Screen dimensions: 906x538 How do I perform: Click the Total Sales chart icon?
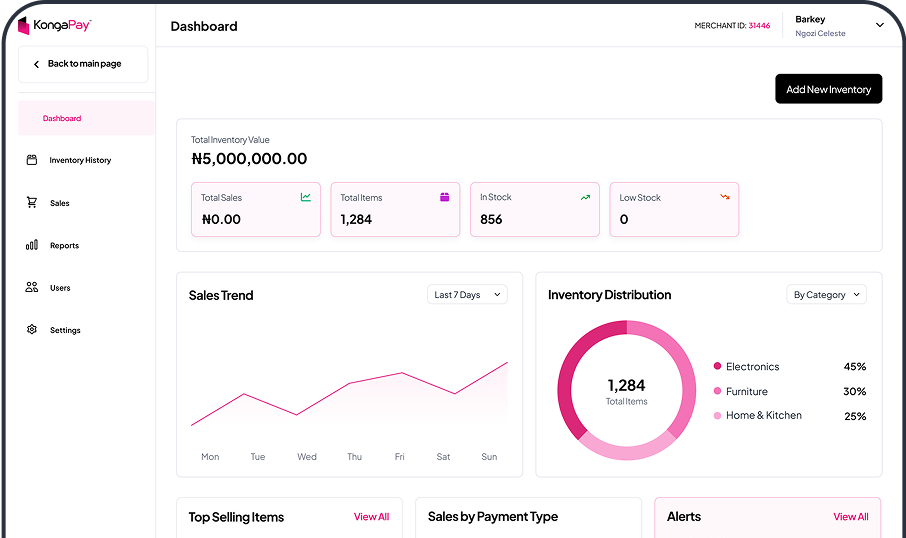click(306, 197)
